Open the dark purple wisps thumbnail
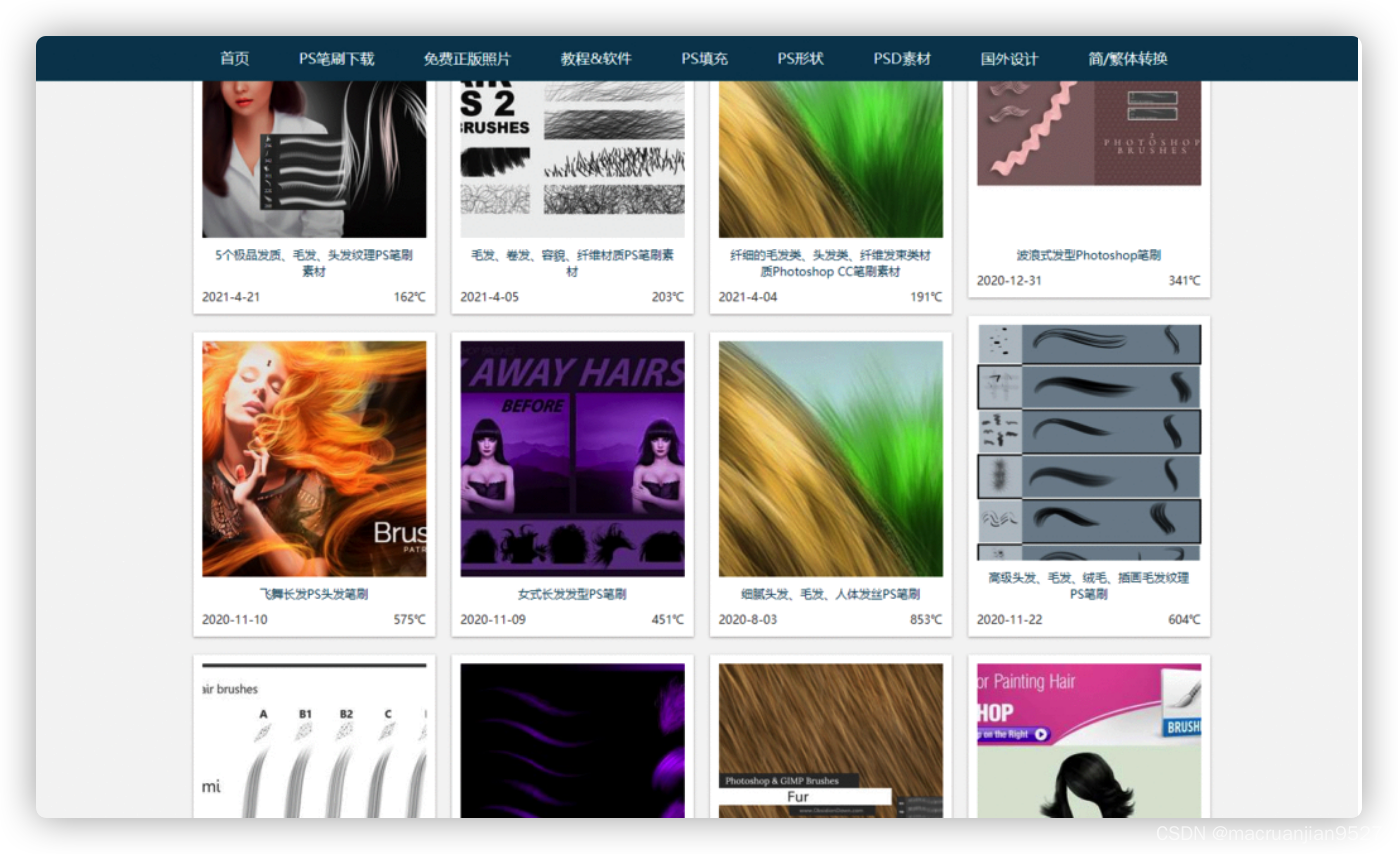 click(572, 740)
